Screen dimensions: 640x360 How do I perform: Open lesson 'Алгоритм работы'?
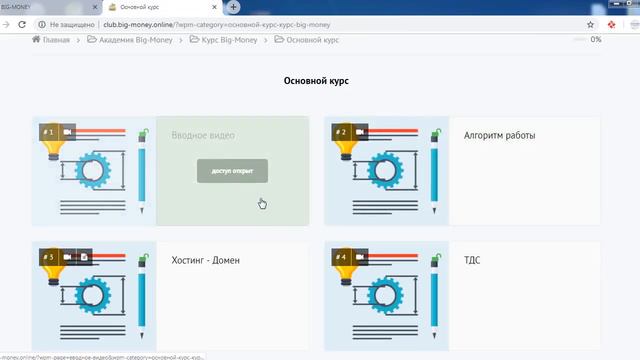tap(500, 135)
